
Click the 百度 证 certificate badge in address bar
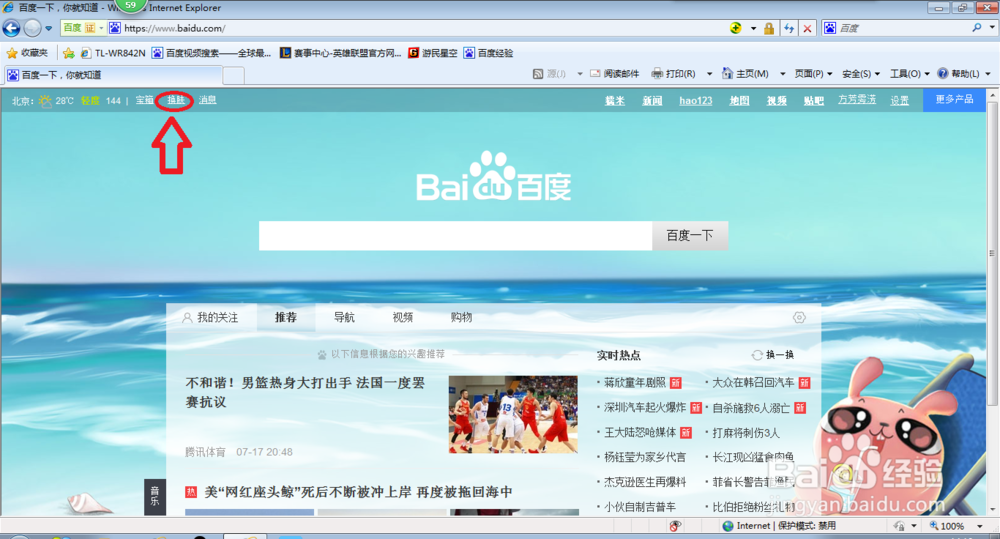[x=83, y=28]
